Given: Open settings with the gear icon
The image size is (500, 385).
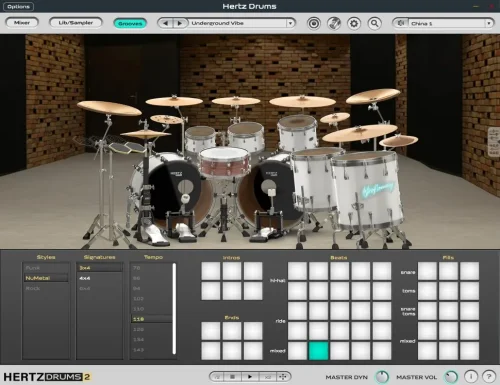Looking at the screenshot, I should coord(354,24).
